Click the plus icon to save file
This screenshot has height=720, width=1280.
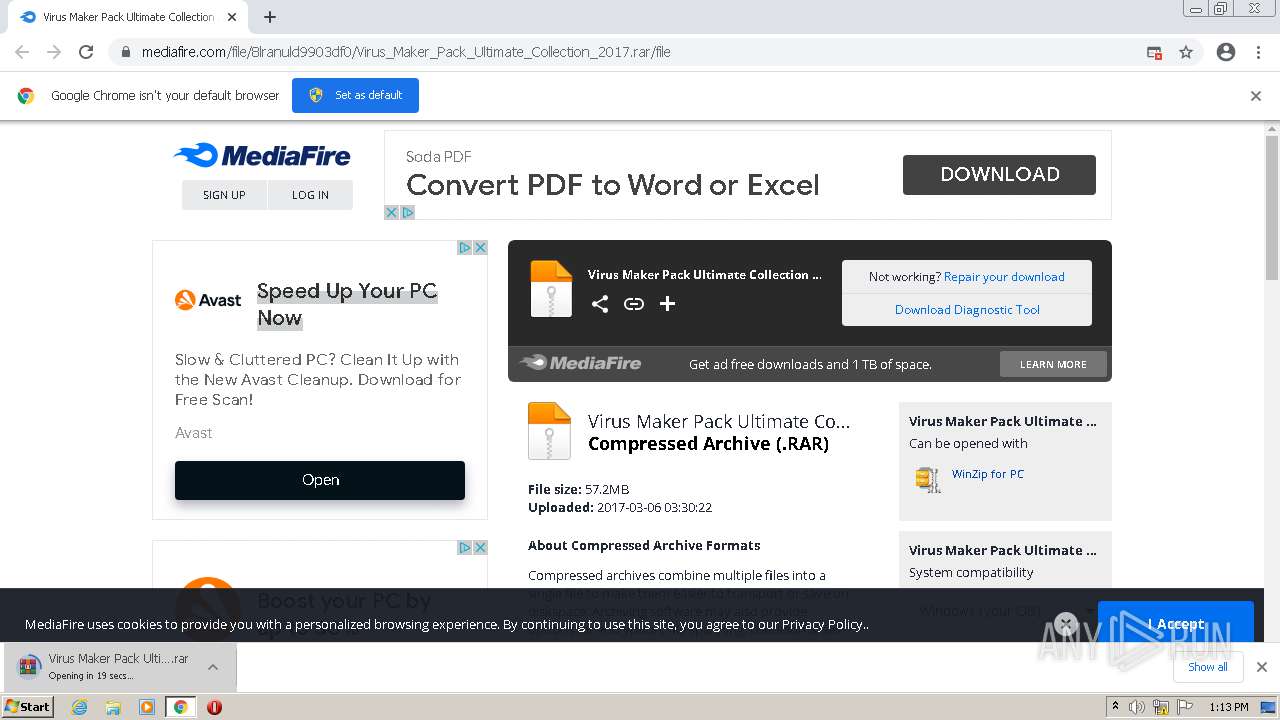667,304
